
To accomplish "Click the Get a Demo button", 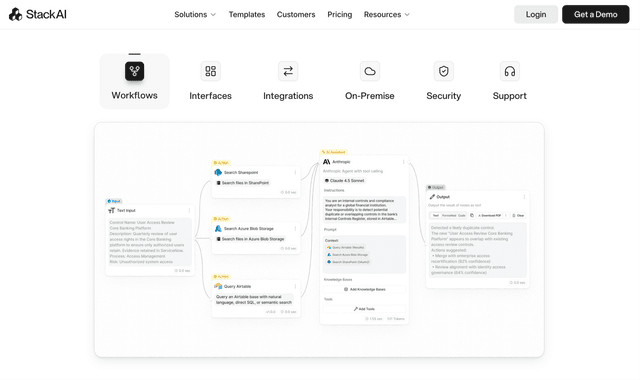I will click(596, 14).
